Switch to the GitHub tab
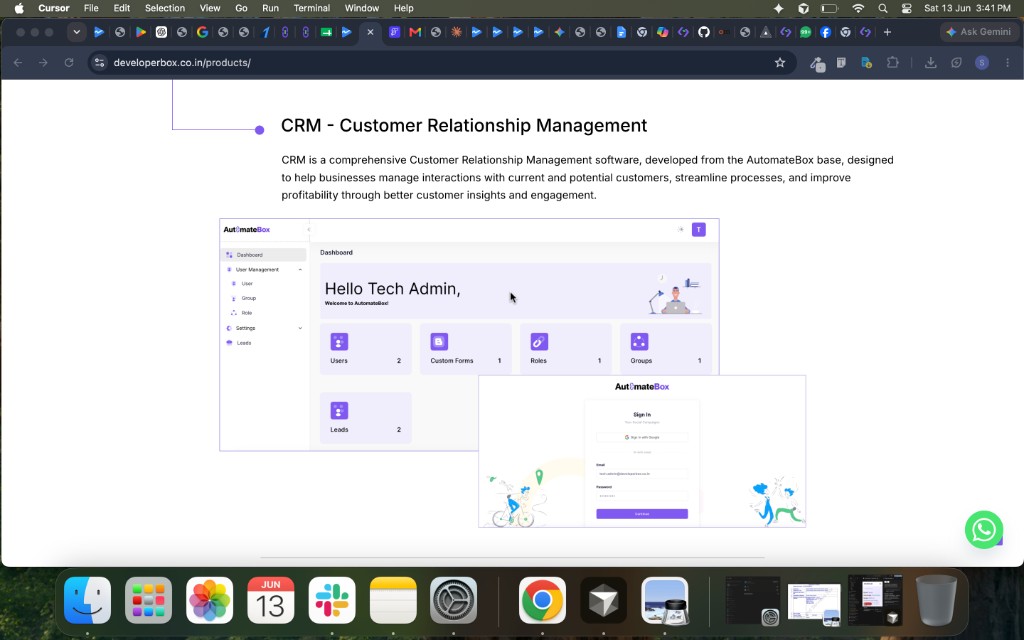 pyautogui.click(x=703, y=32)
